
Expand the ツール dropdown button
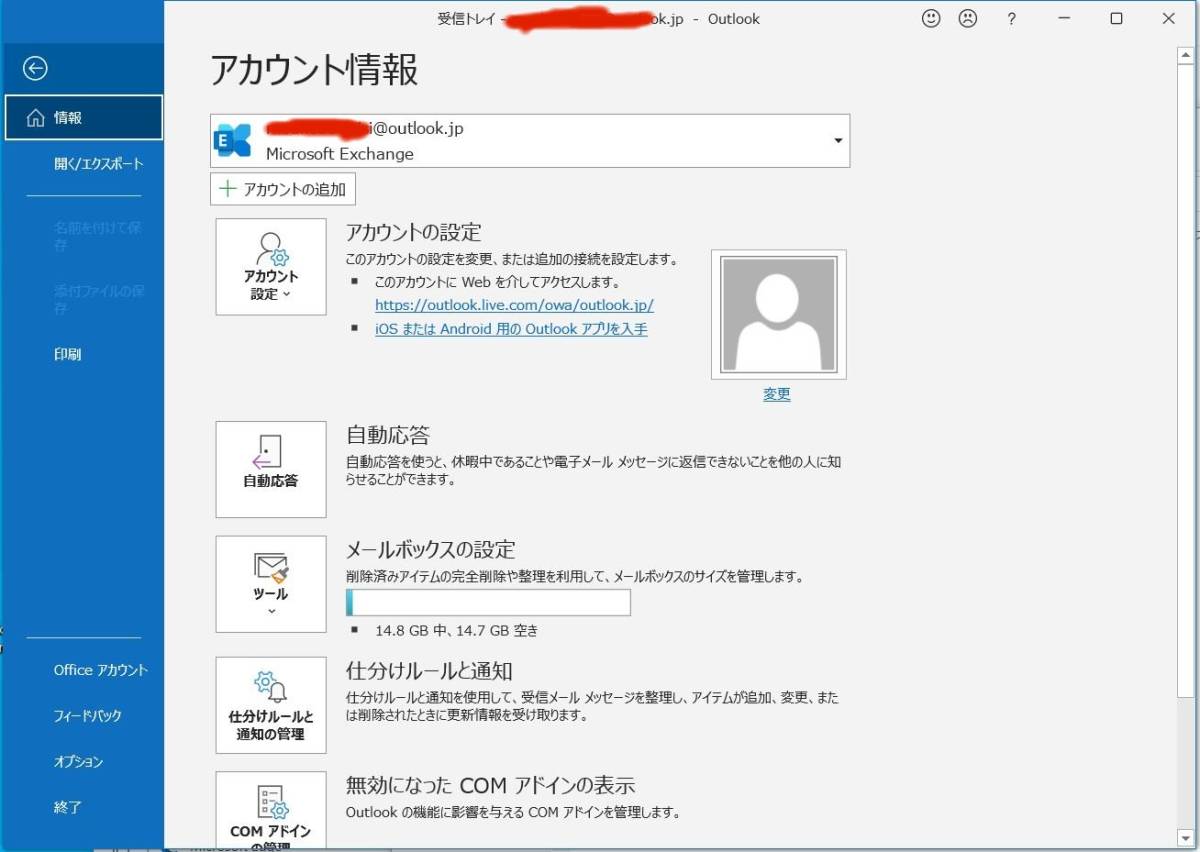click(271, 584)
